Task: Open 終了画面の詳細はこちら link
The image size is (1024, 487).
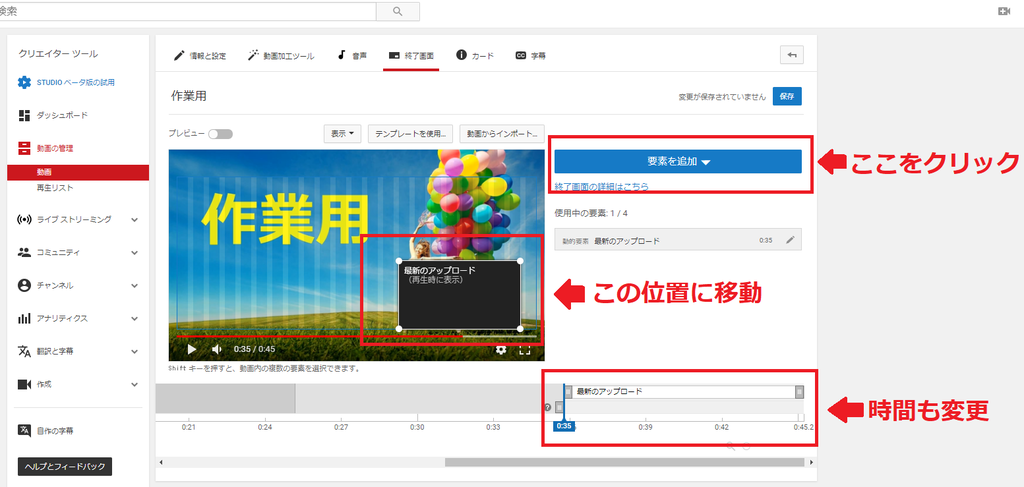Action: 601,186
